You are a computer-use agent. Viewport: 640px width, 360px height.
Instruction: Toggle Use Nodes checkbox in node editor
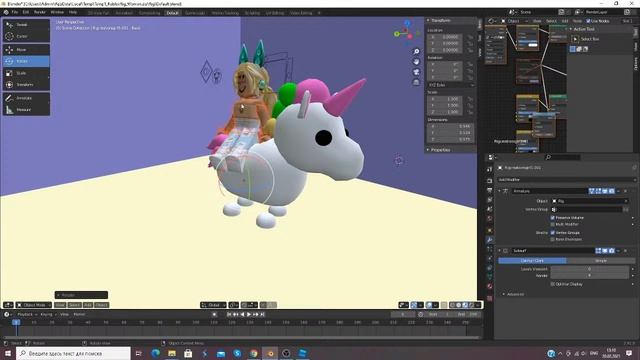pos(588,21)
